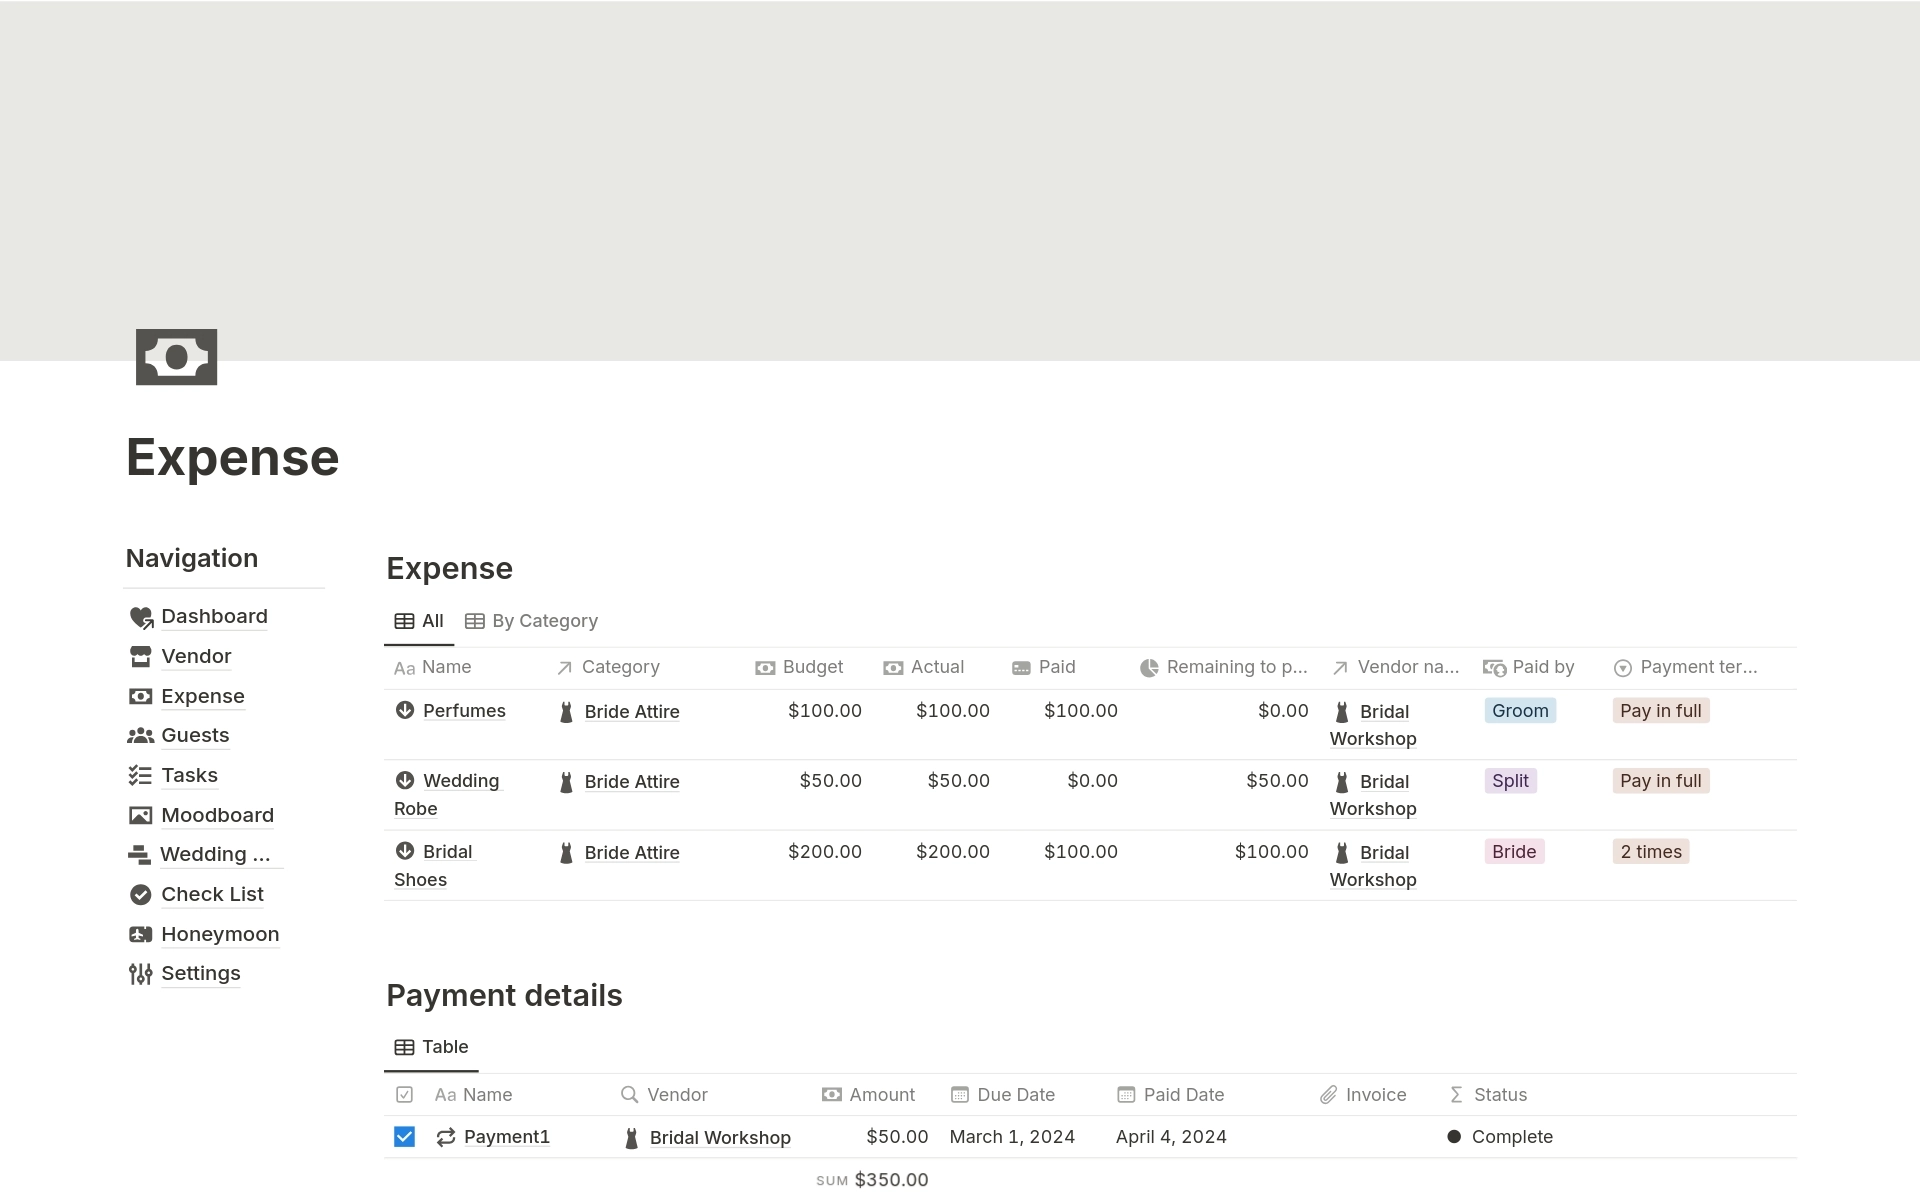Screen dimensions: 1920x1199
Task: Open the Category column header menu
Action: (608, 668)
